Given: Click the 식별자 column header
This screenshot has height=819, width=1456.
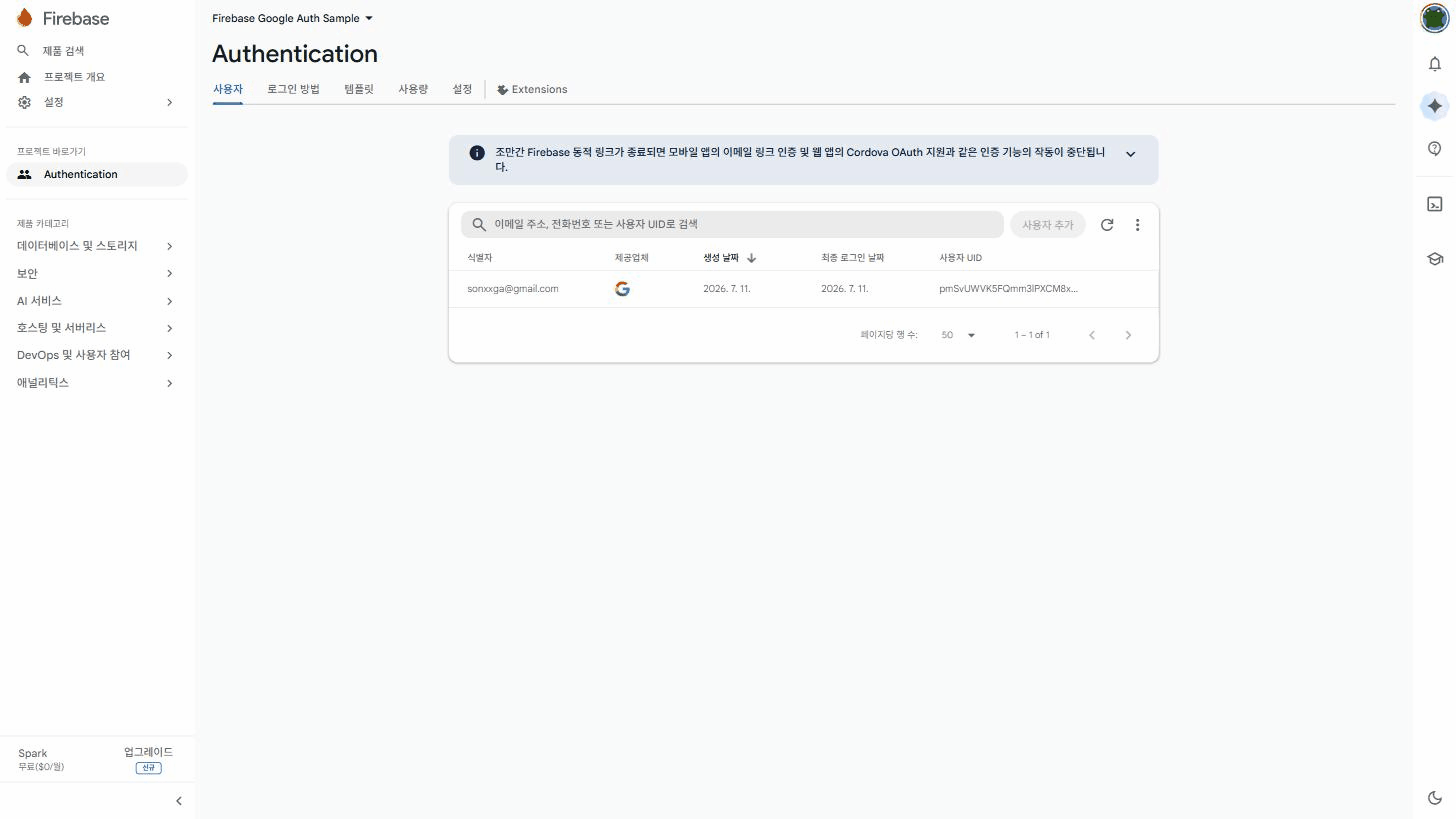Looking at the screenshot, I should click(x=480, y=258).
